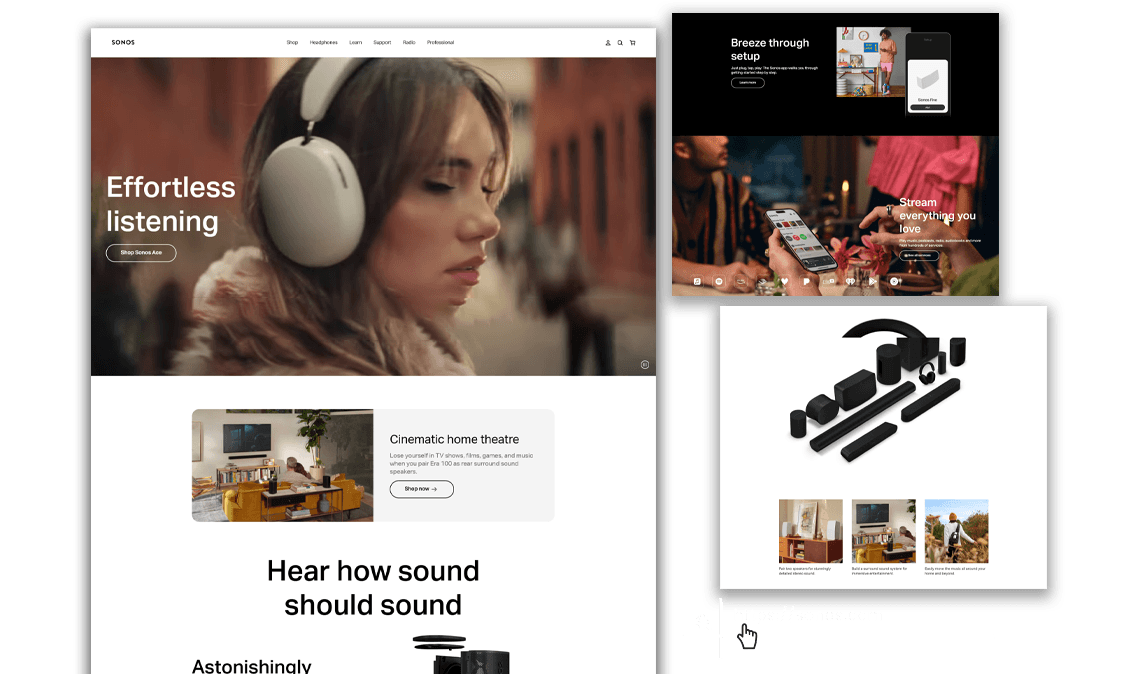The width and height of the screenshot is (1123, 674).
Task: Open the outdoor hiker thumbnail image
Action: tap(956, 531)
